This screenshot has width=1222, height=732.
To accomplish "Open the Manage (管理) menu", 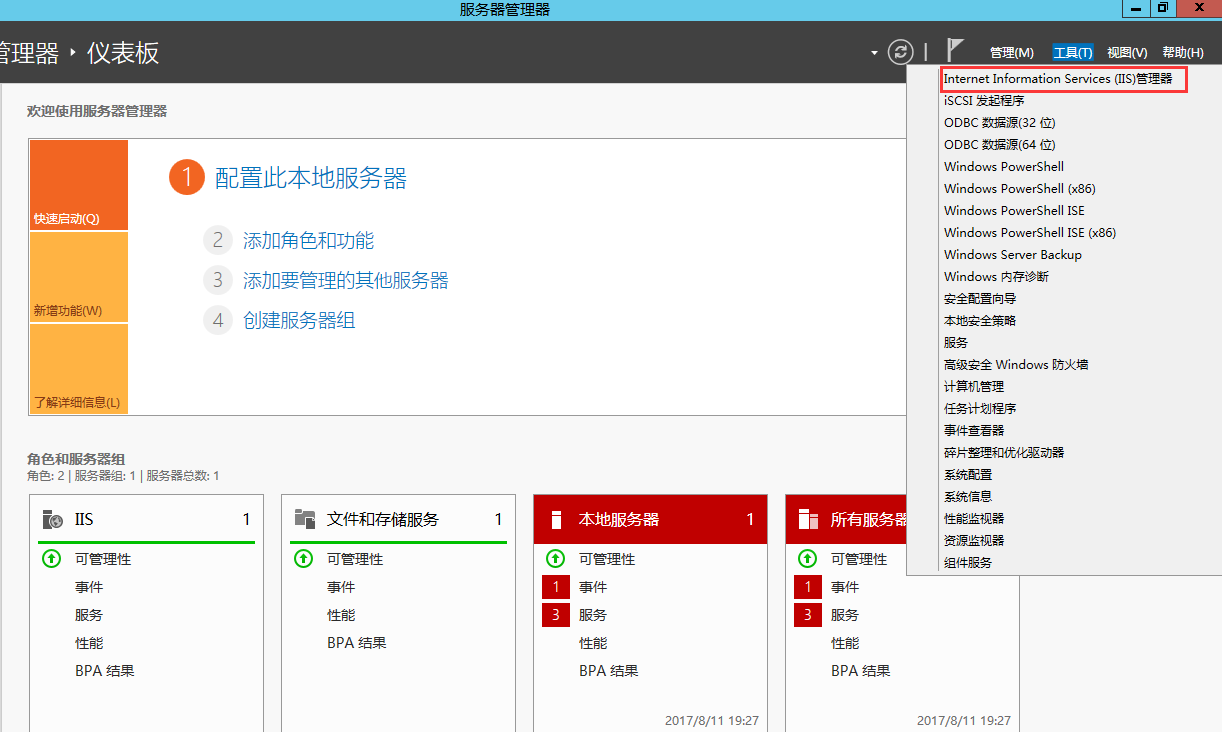I will click(x=1011, y=53).
